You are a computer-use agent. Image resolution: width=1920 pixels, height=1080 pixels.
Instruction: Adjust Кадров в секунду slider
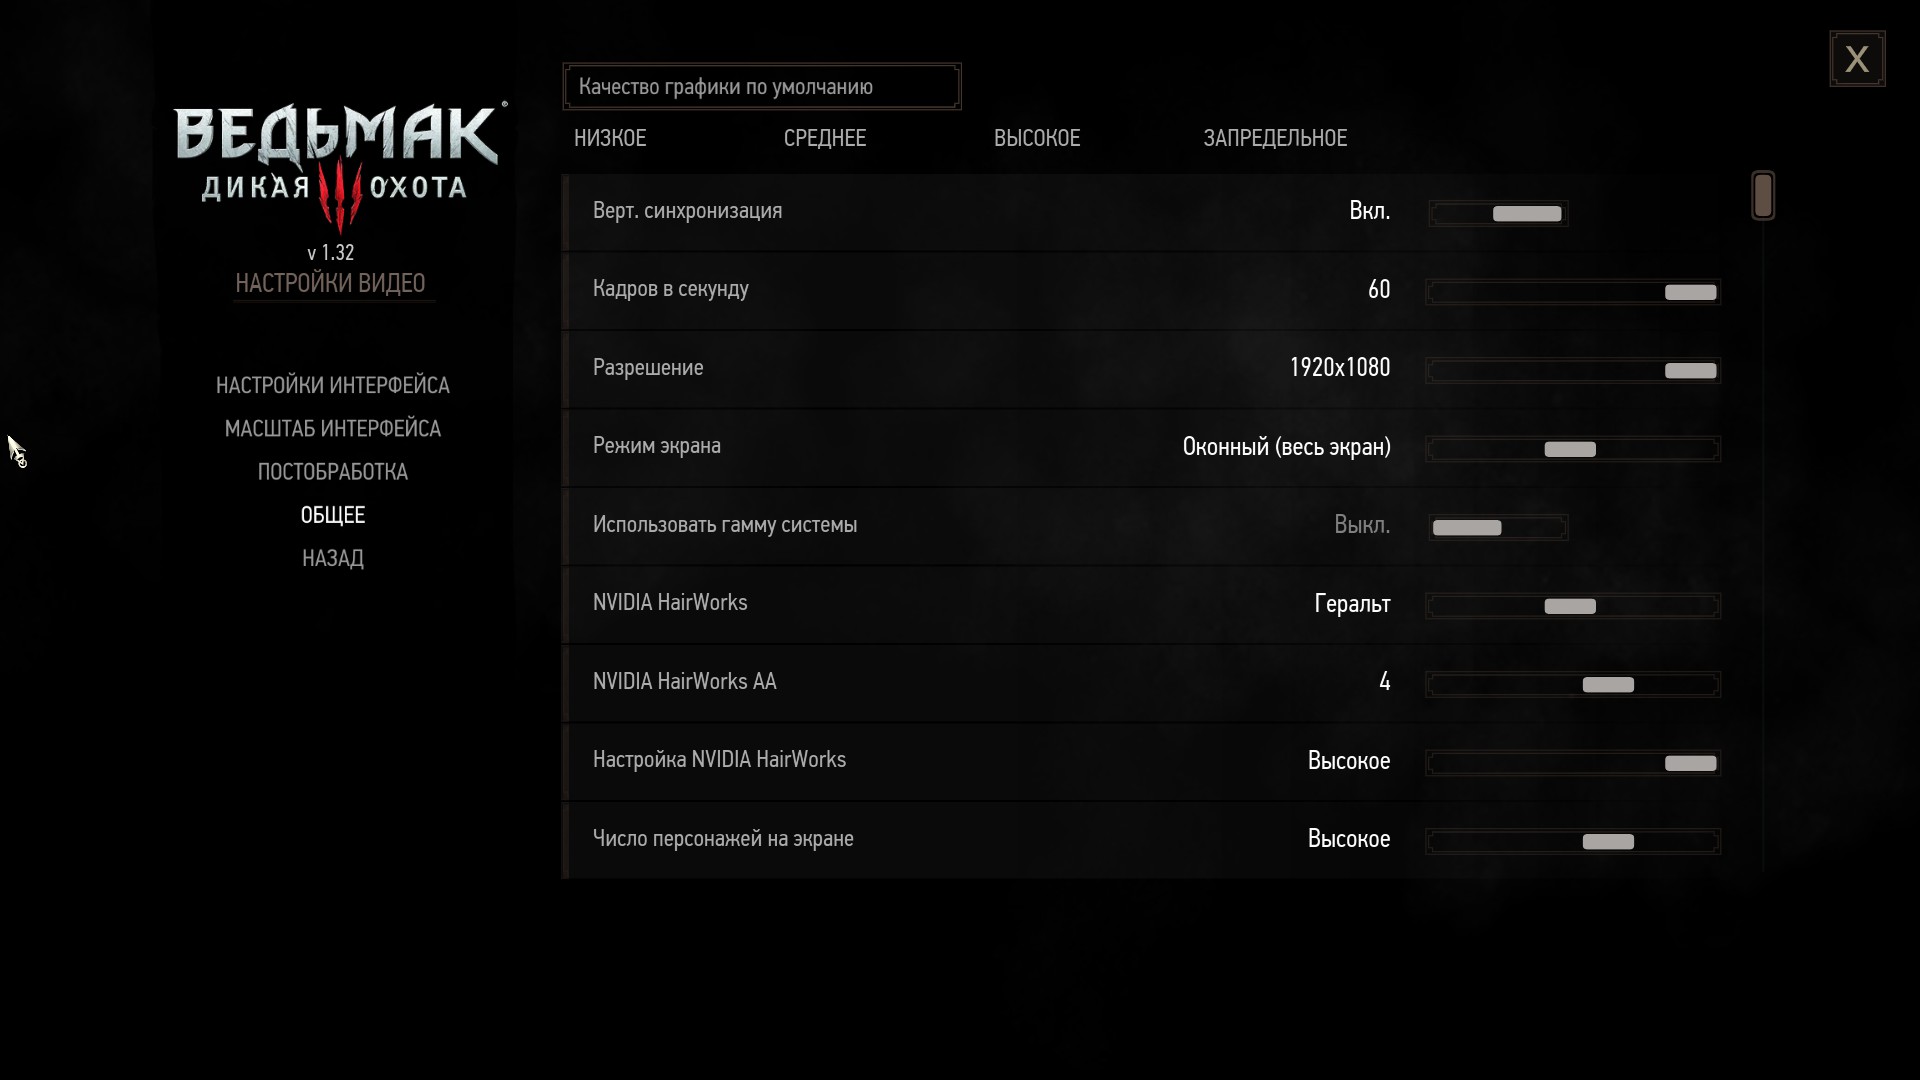[1573, 292]
